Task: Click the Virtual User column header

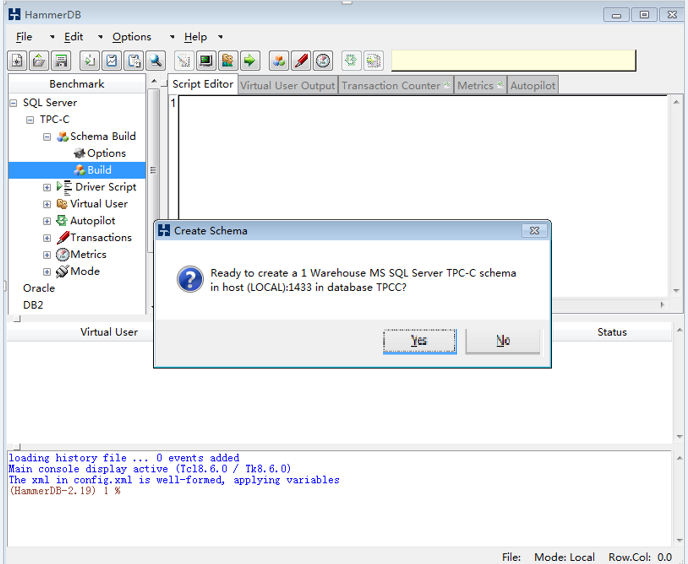Action: (109, 332)
